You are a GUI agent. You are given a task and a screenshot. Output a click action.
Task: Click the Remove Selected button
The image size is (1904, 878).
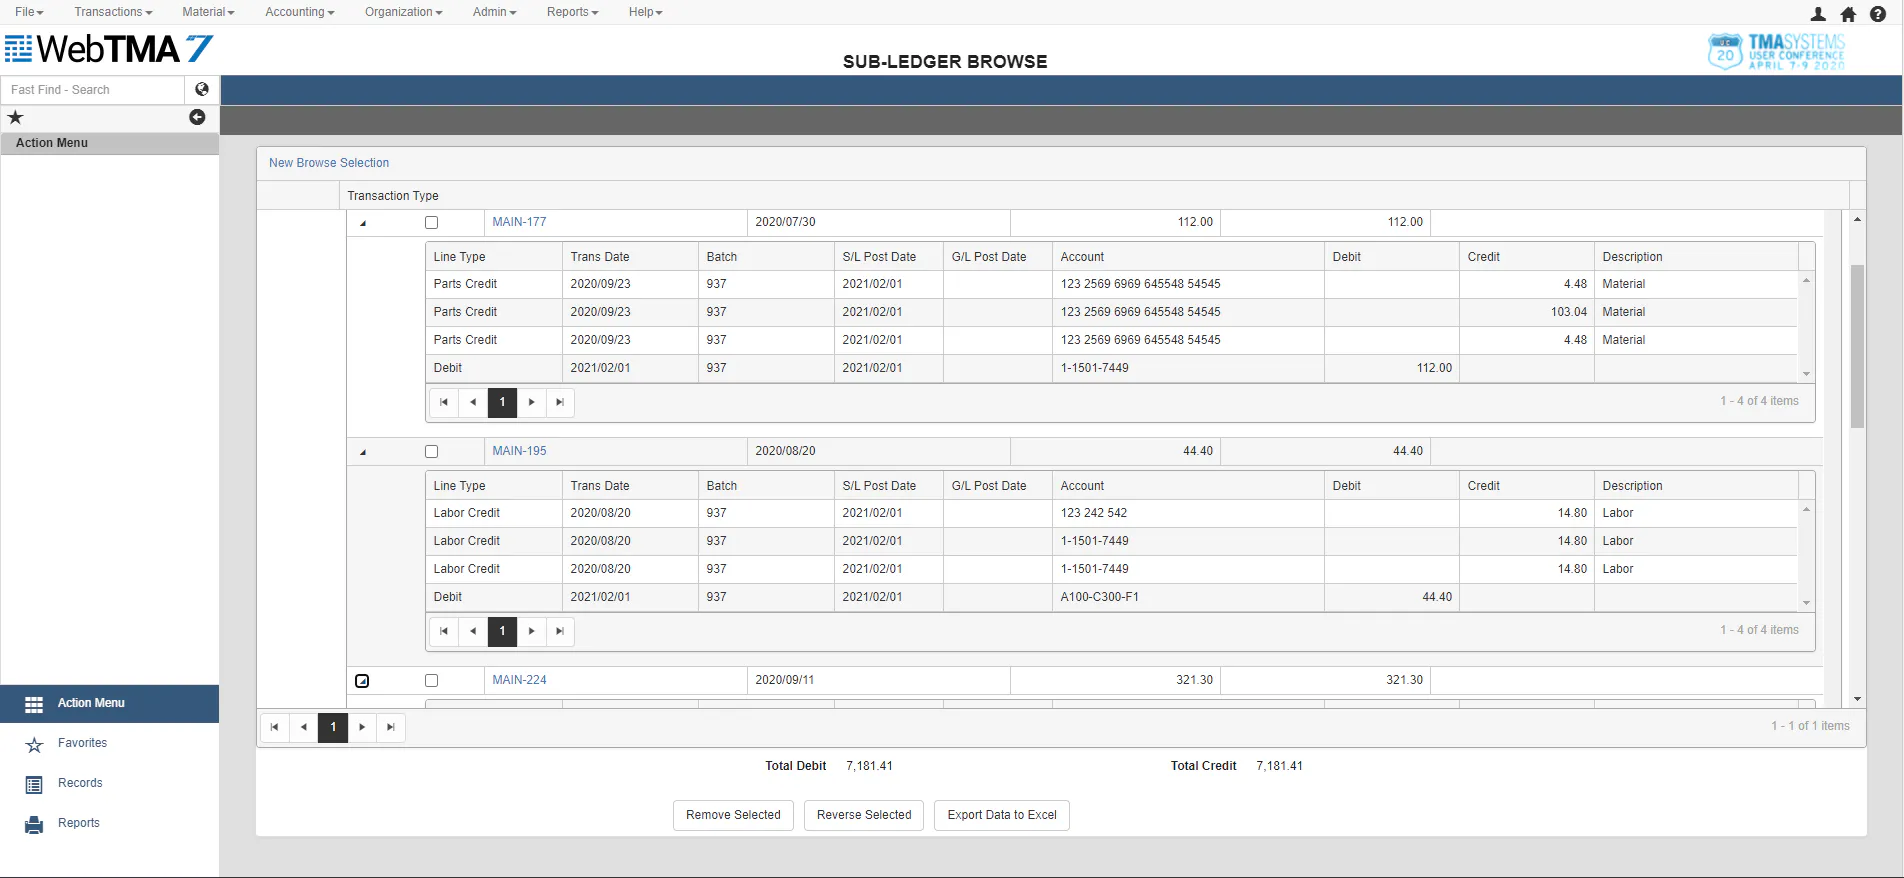point(733,815)
